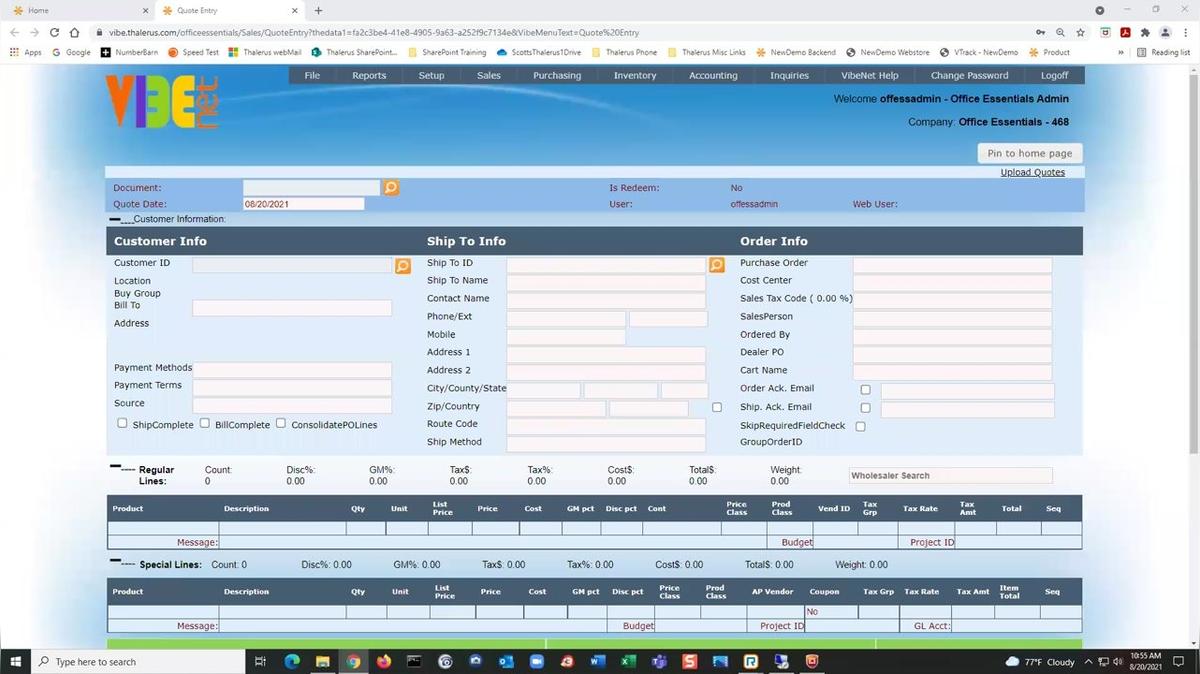1200x674 pixels.
Task: Toggle the Order Ack. Email checkbox
Action: click(865, 390)
